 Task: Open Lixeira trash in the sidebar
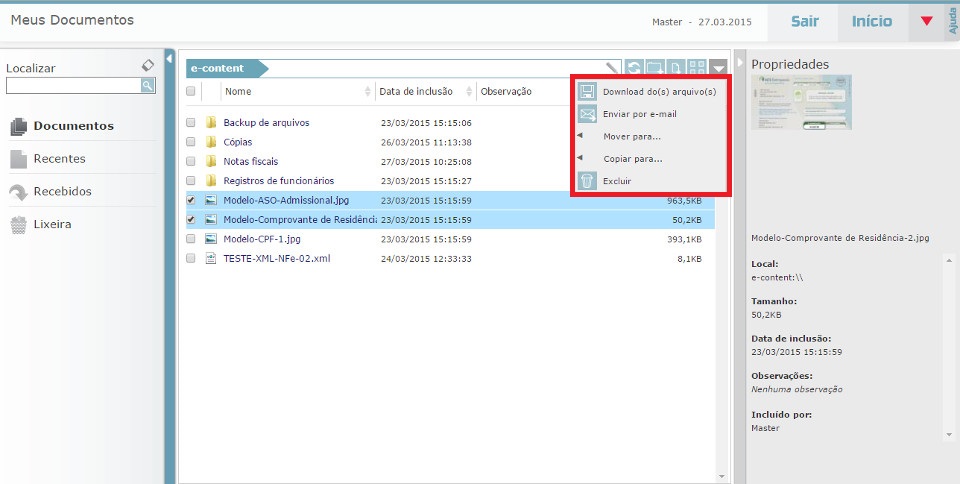[x=52, y=224]
